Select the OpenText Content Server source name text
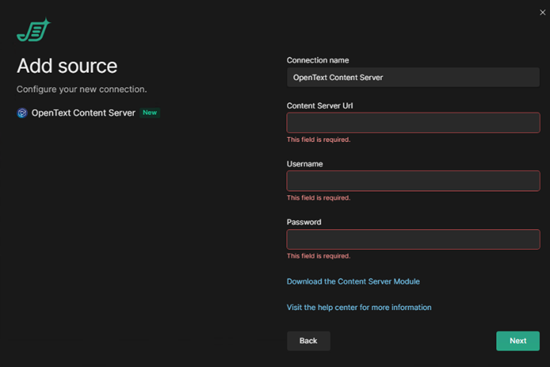Screen dimensions: 550x367 83,113
